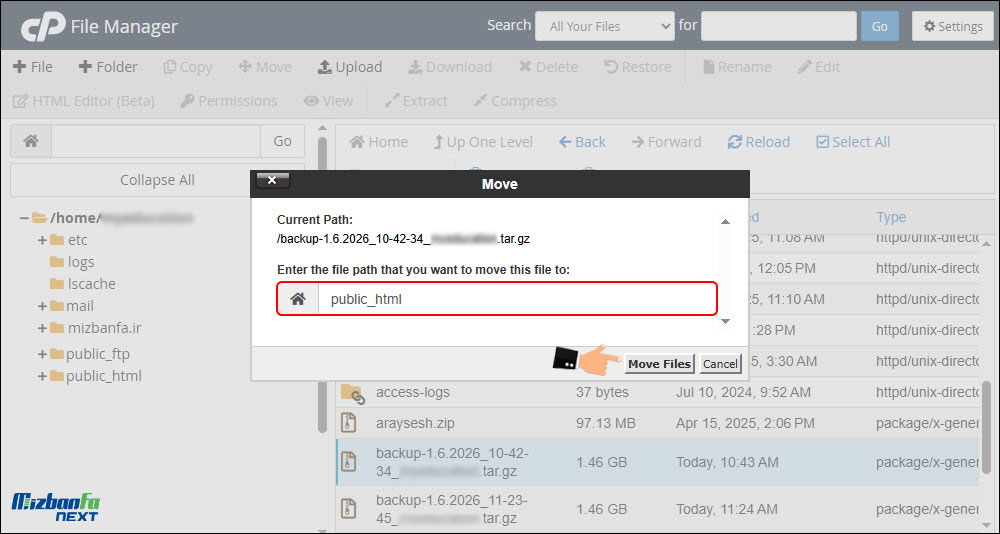Create a new folder with + Folder
The image size is (1000, 534).
click(x=107, y=67)
